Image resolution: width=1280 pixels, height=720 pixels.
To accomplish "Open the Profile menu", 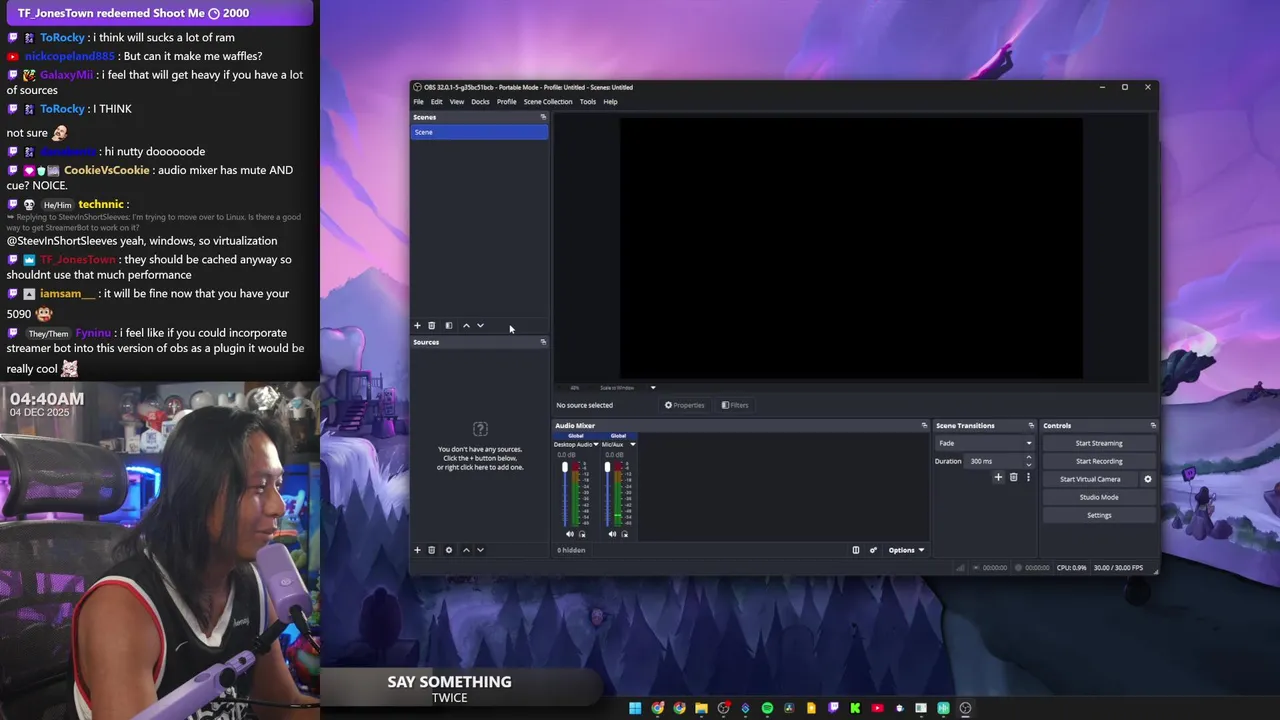I will click(507, 102).
